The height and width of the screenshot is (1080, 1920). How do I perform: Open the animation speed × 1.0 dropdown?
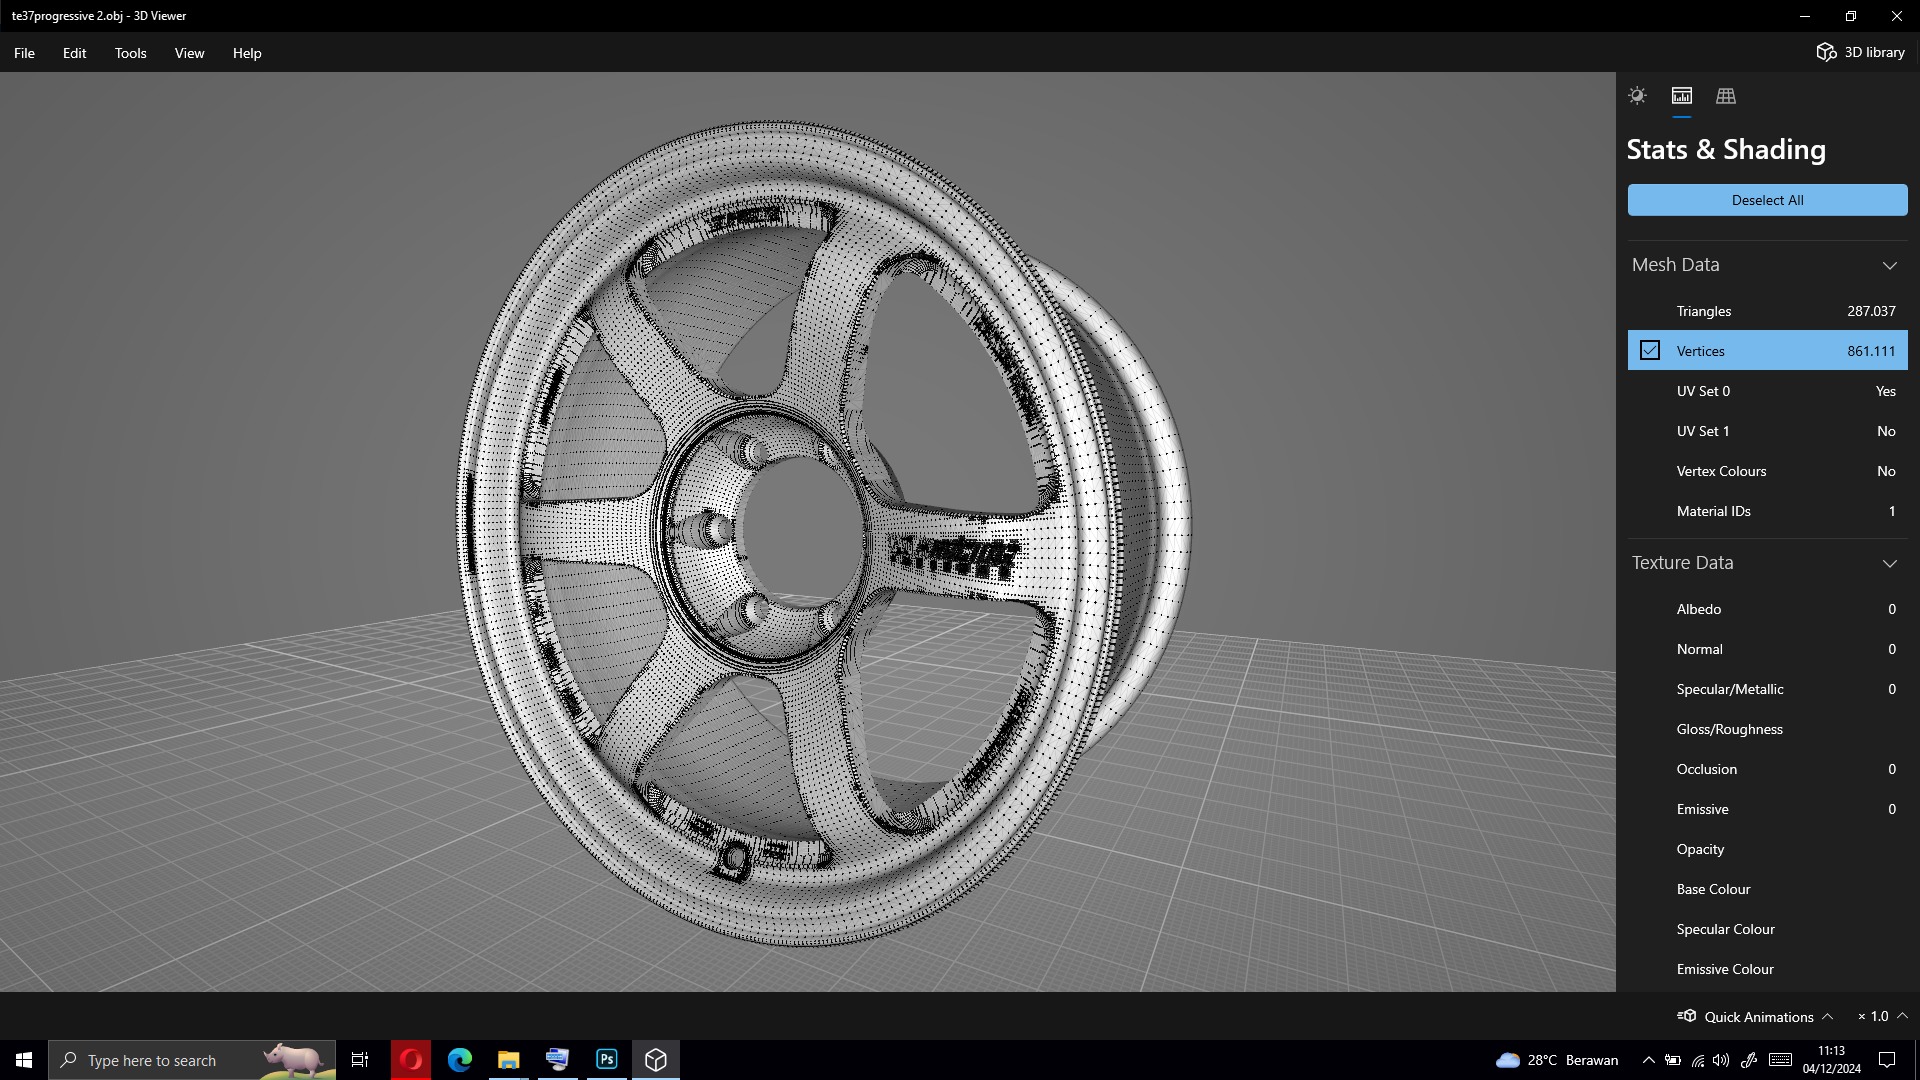tap(1882, 1016)
